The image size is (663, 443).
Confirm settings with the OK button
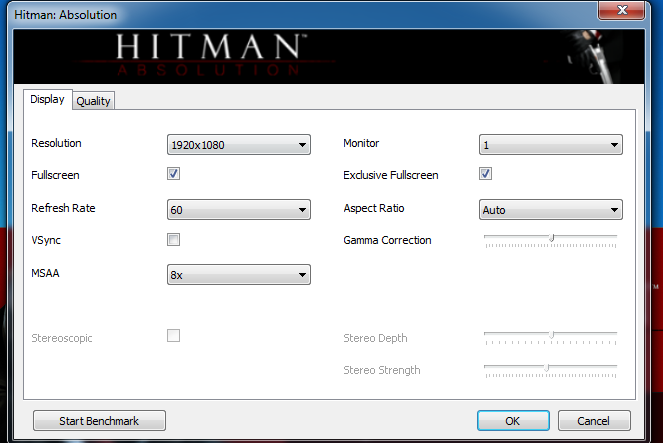point(513,421)
